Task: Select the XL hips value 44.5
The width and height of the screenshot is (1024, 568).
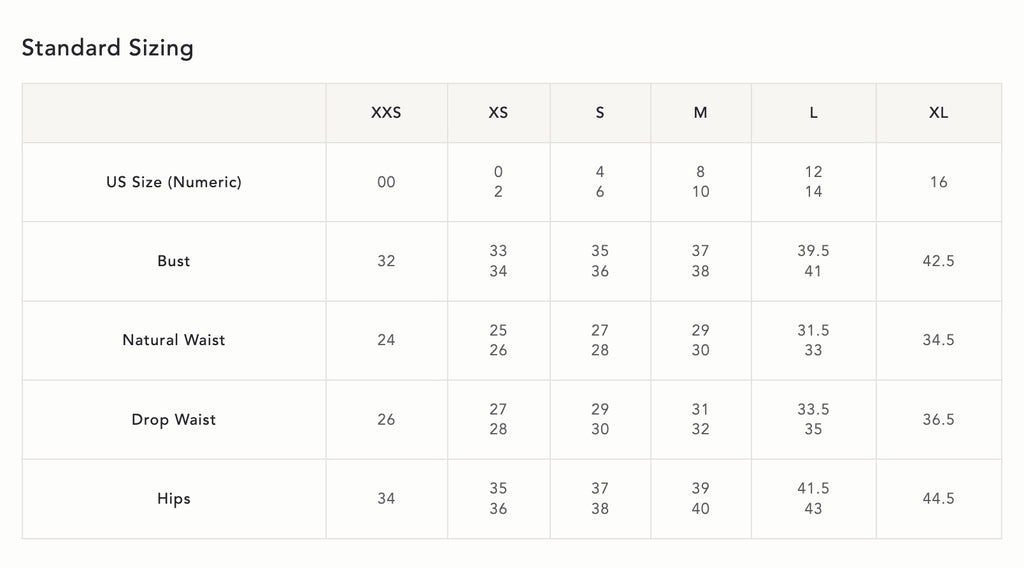Action: (938, 498)
